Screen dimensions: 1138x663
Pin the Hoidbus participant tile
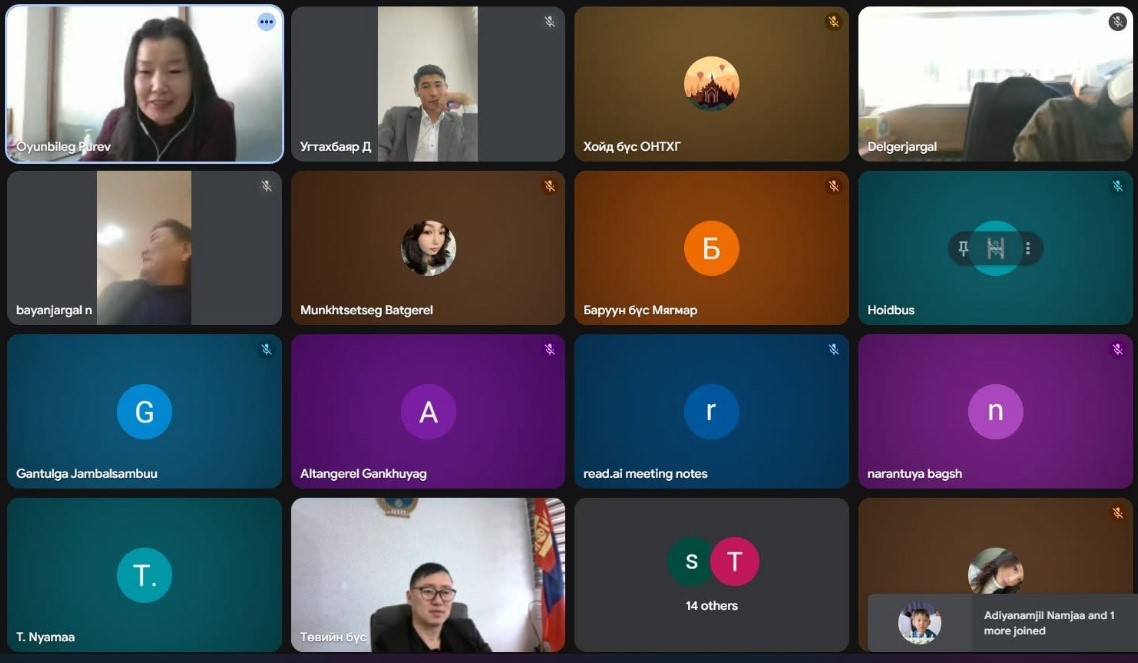pyautogui.click(x=963, y=249)
